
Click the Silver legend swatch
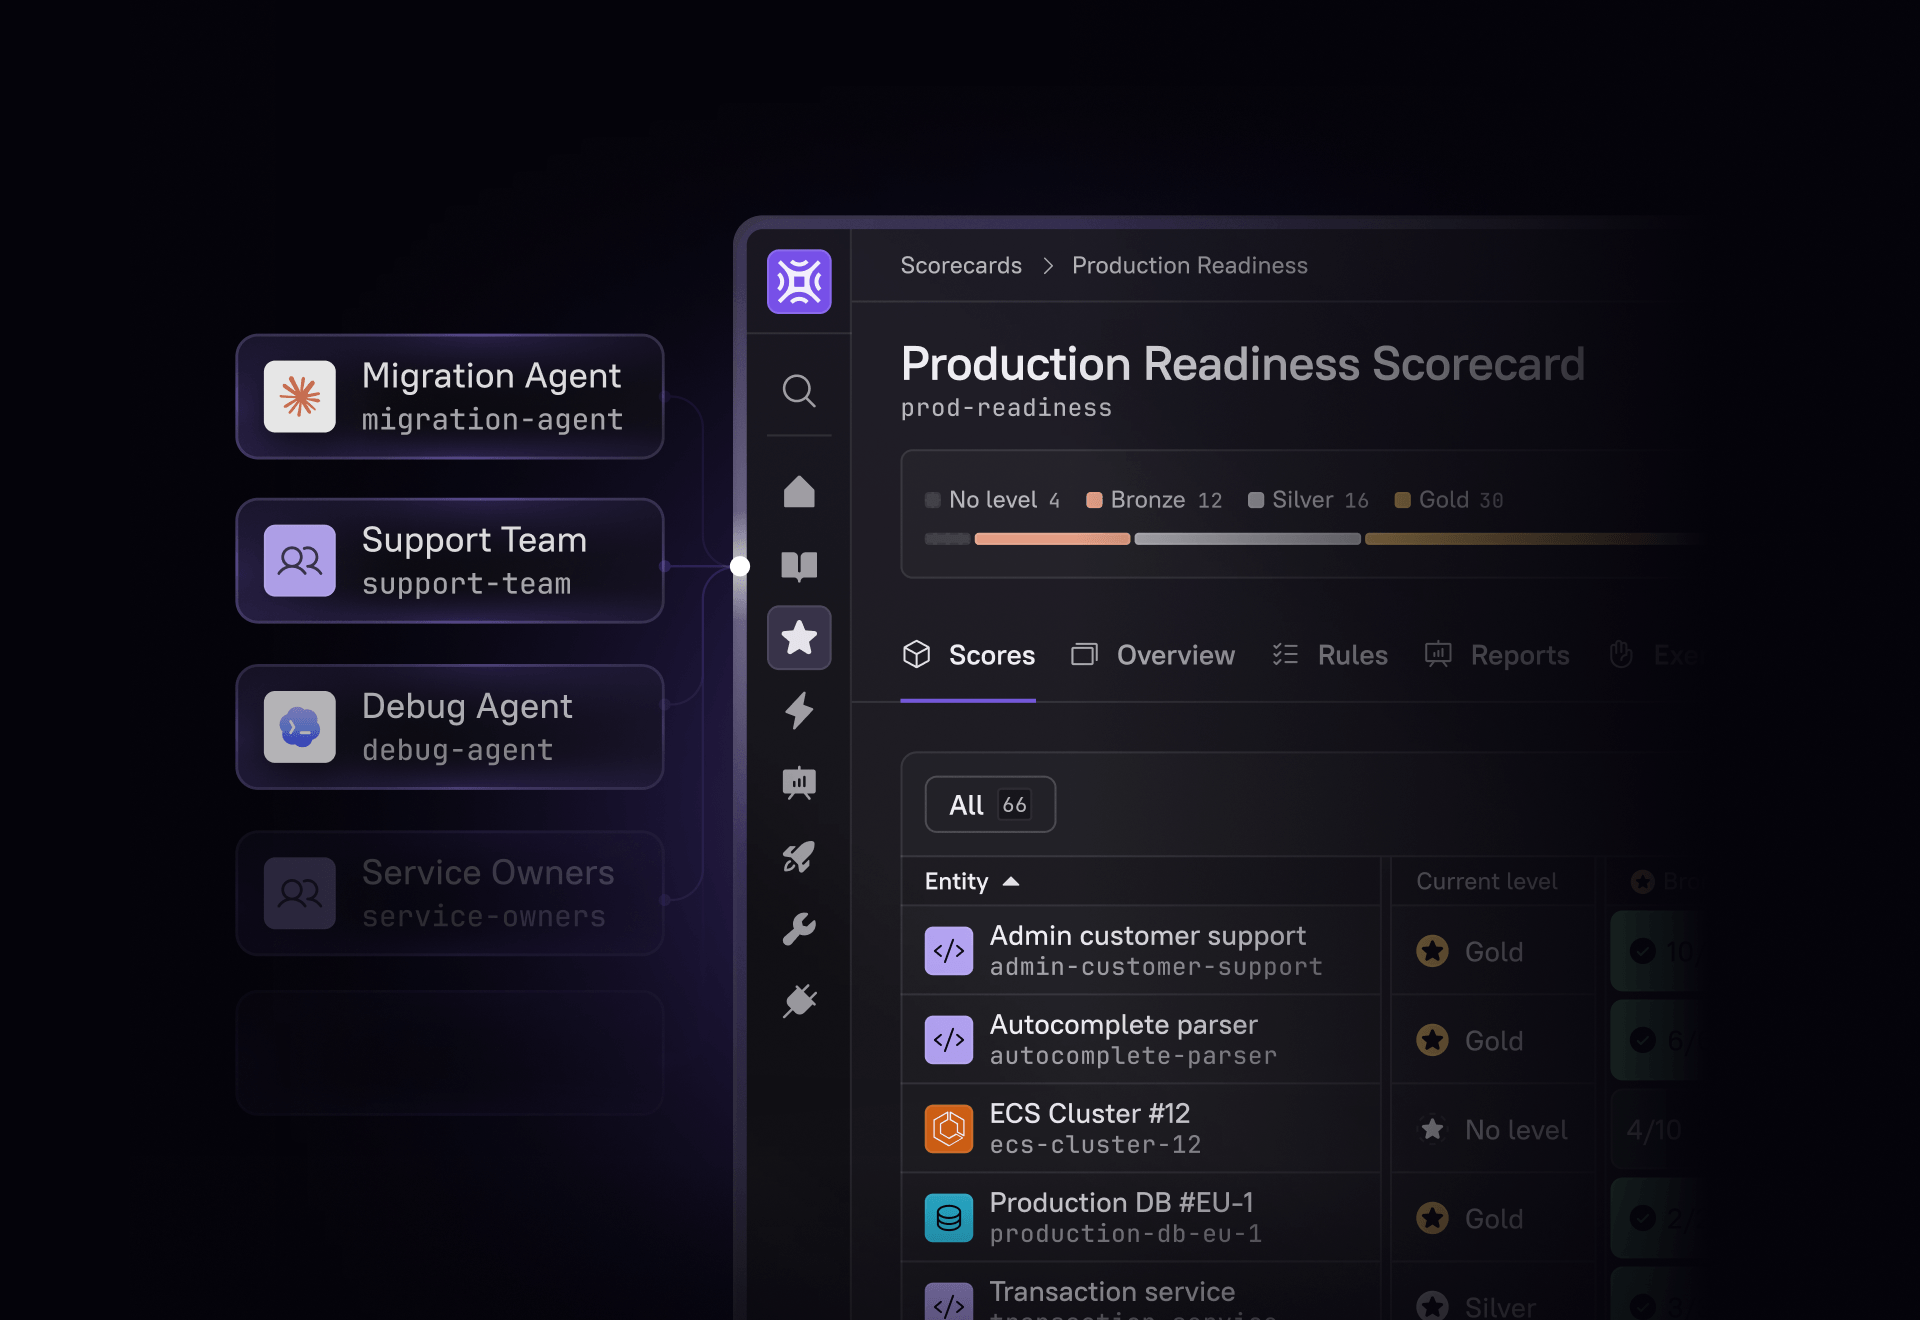coord(1256,500)
